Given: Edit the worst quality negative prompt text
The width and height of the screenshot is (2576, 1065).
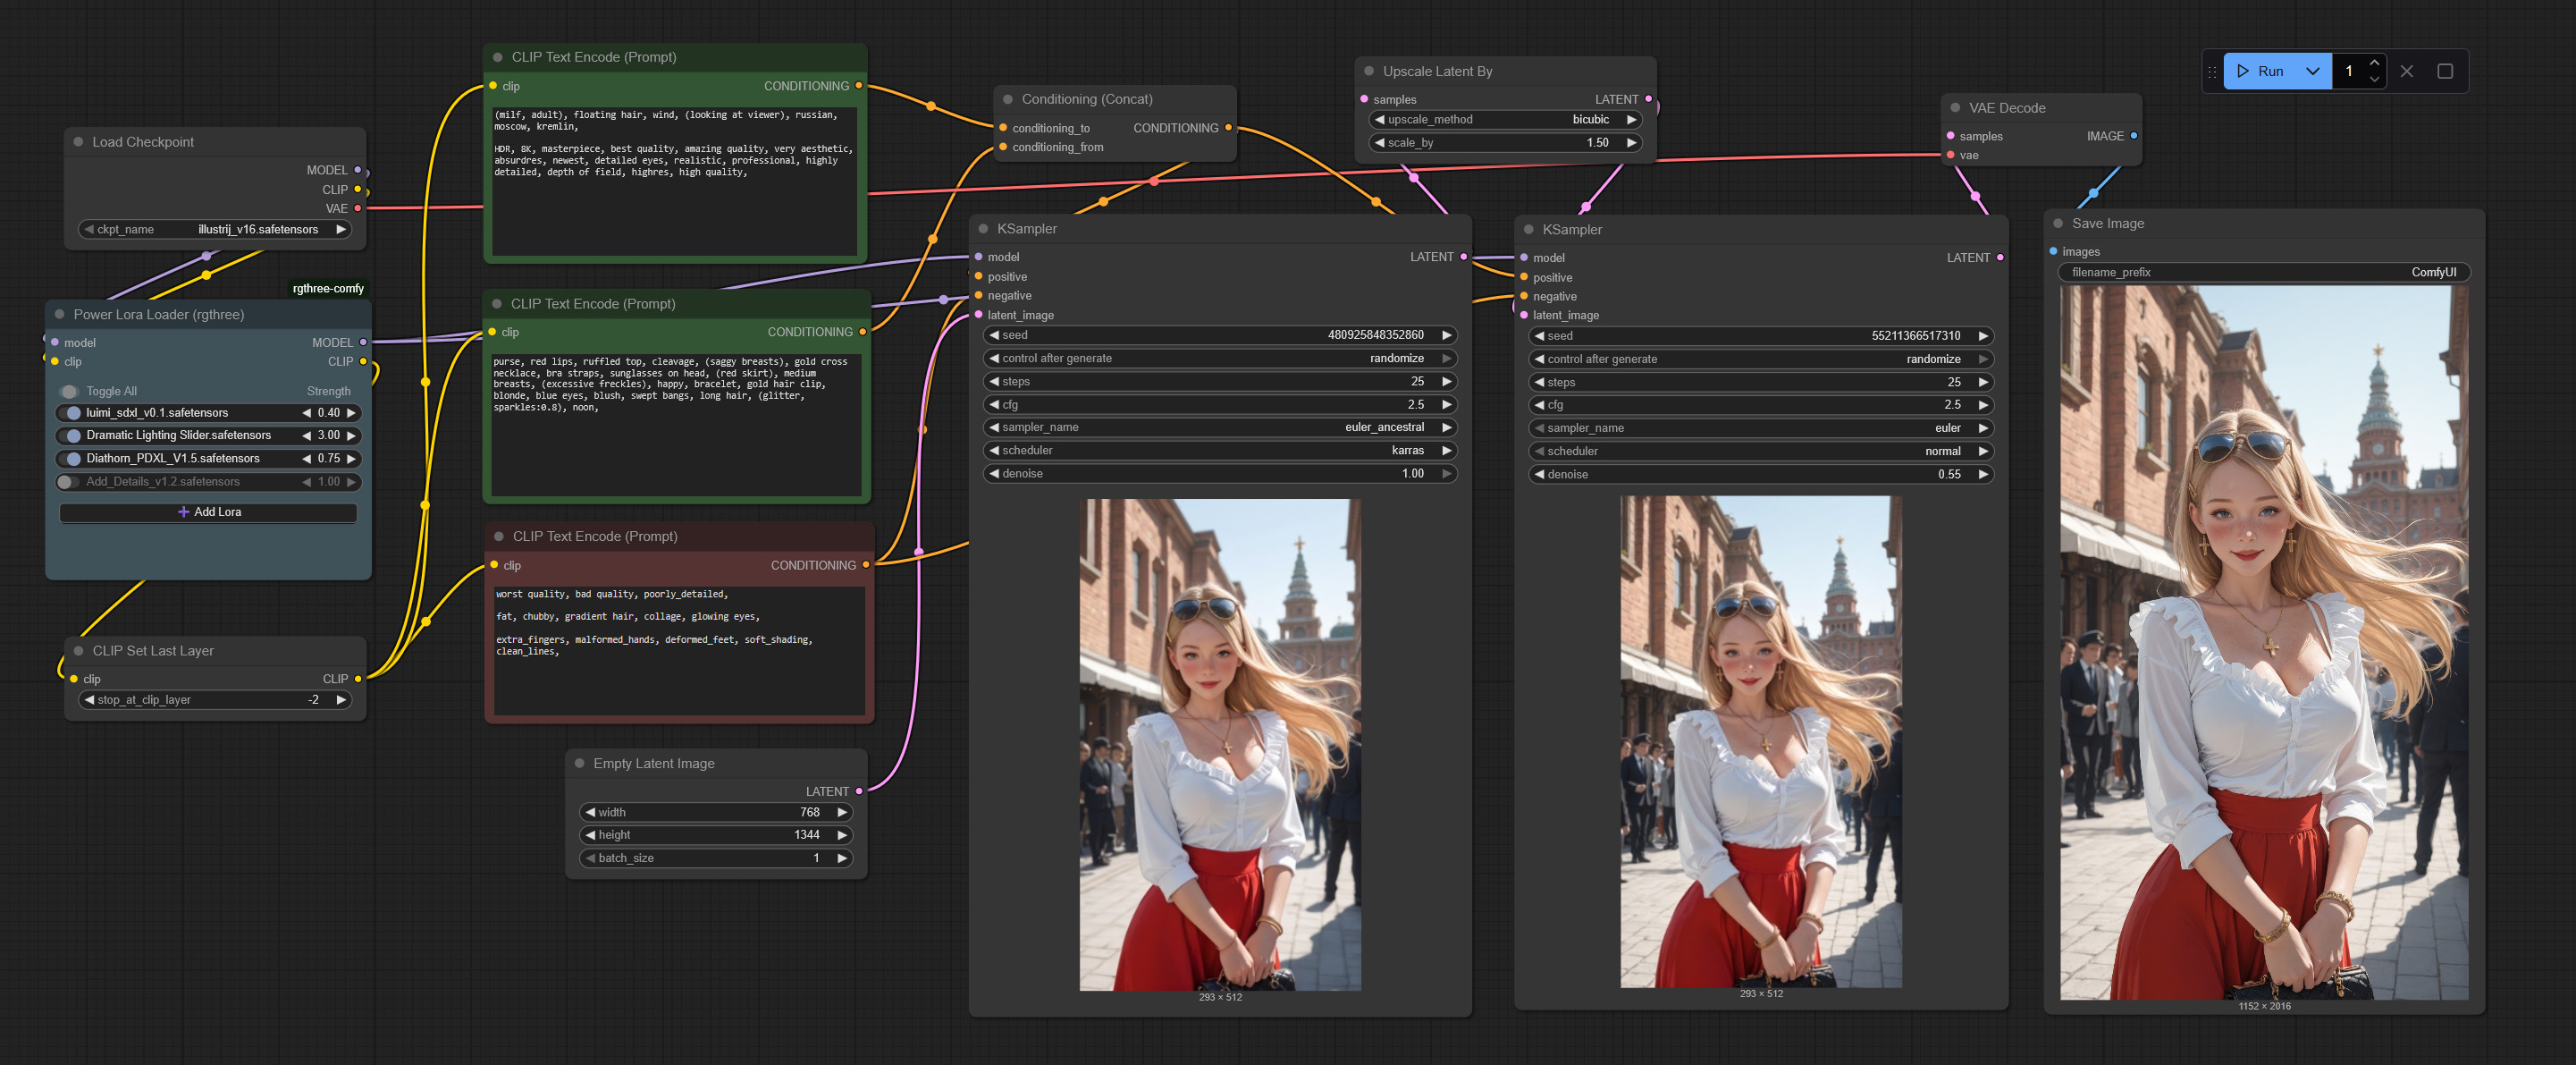Looking at the screenshot, I should 680,650.
